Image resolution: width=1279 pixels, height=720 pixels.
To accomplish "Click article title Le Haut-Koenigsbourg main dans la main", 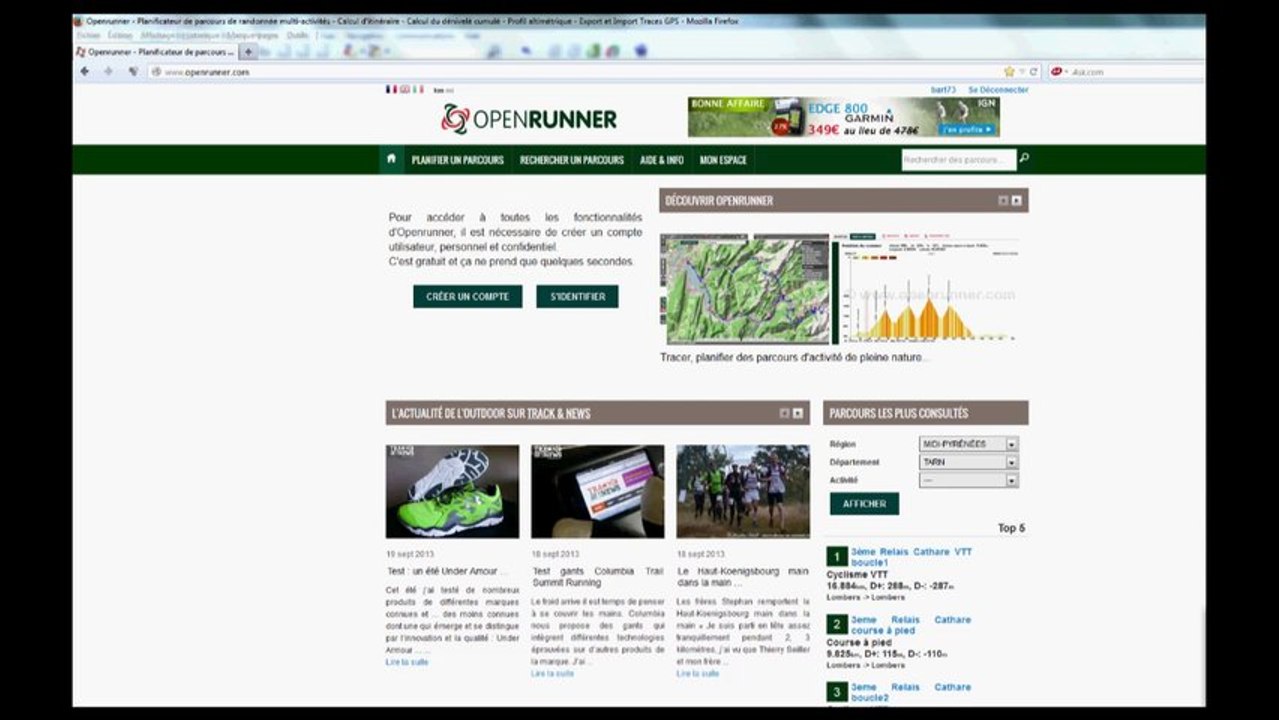I will point(743,577).
